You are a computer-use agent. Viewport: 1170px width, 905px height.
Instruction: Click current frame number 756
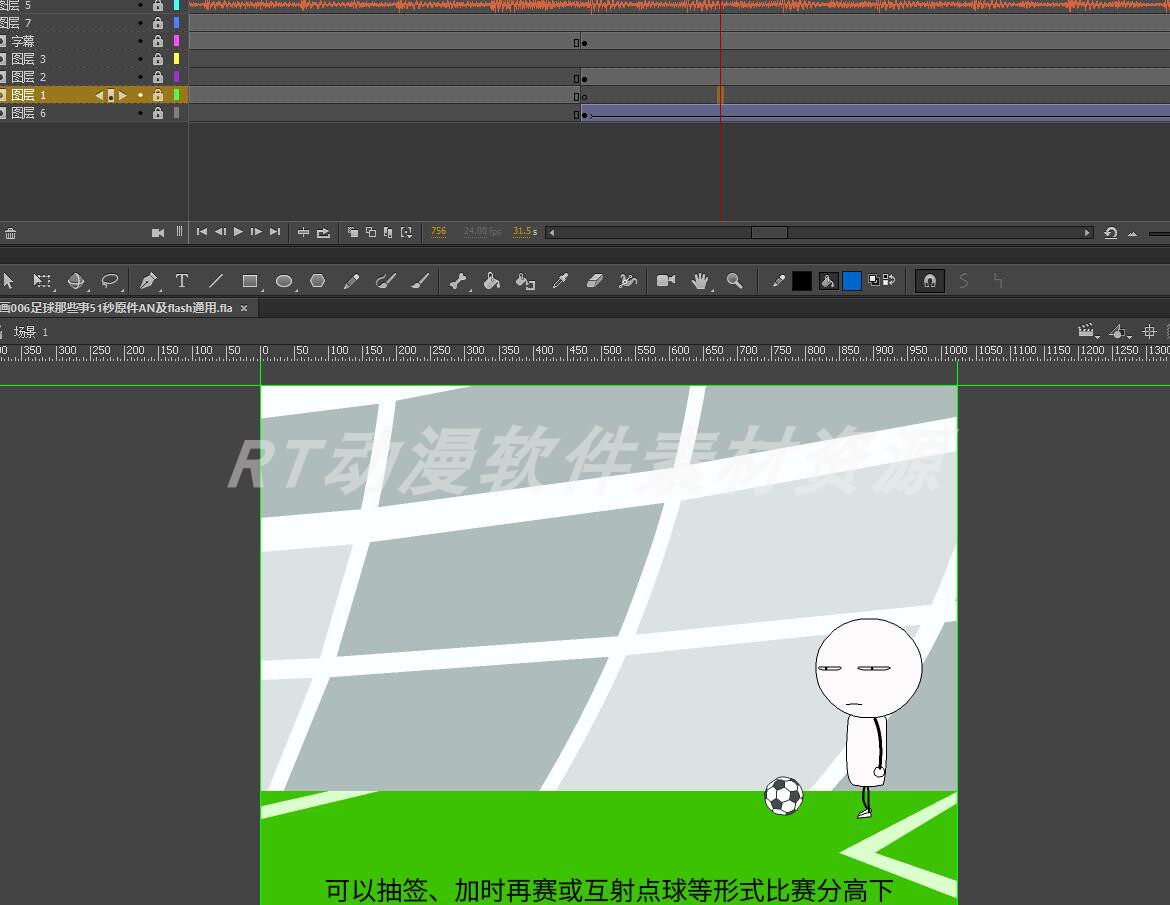[x=439, y=231]
